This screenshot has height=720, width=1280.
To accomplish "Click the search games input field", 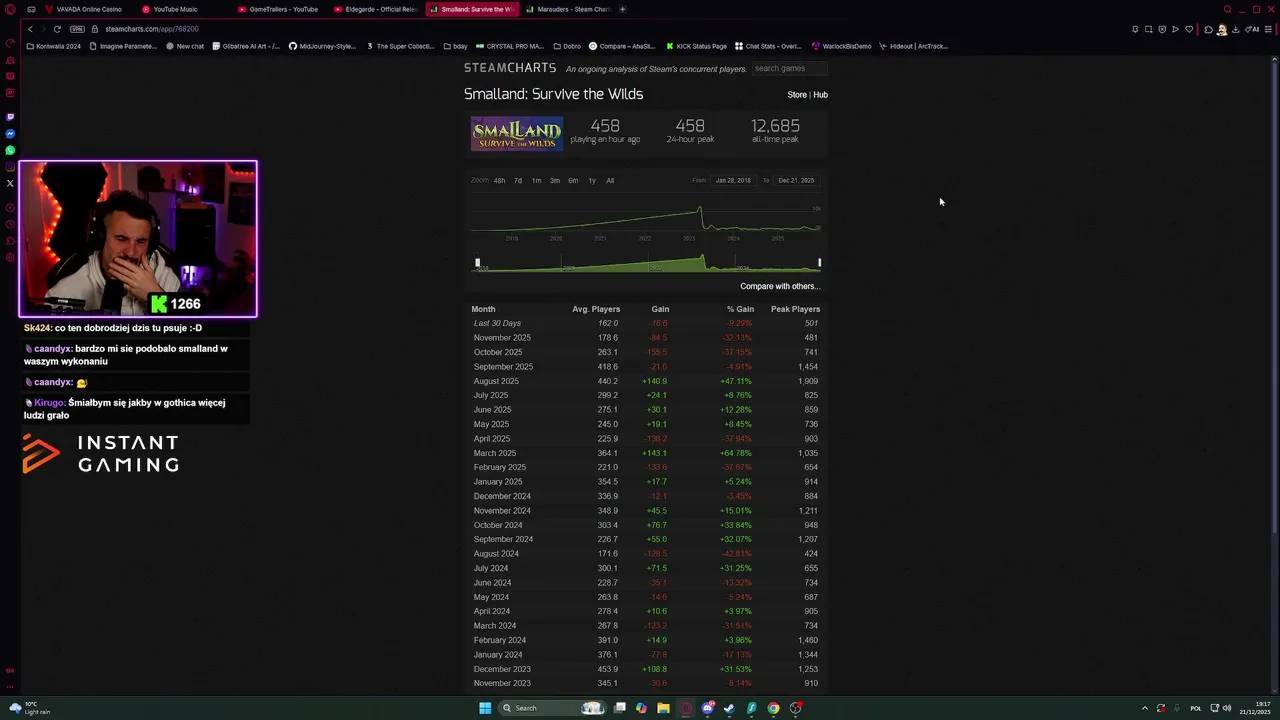I will pyautogui.click(x=788, y=68).
